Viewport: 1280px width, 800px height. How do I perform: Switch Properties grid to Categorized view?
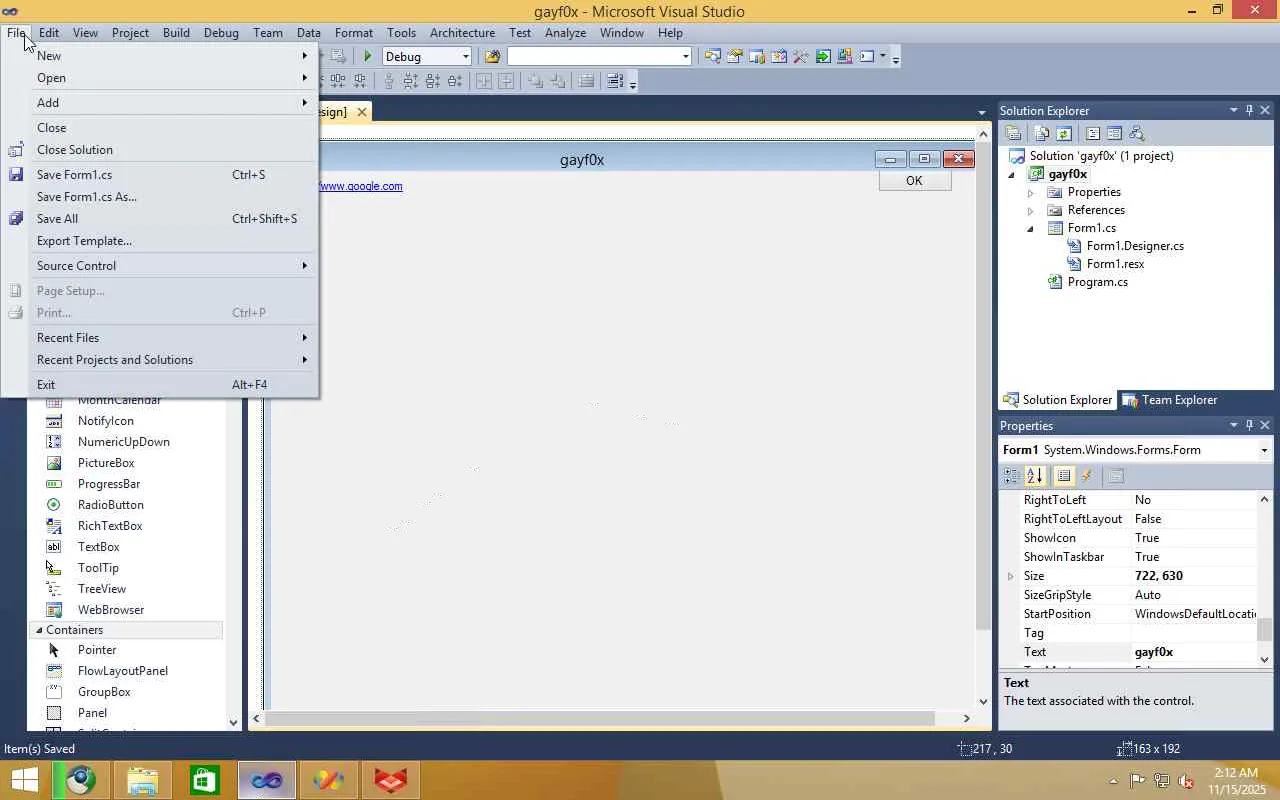1012,476
